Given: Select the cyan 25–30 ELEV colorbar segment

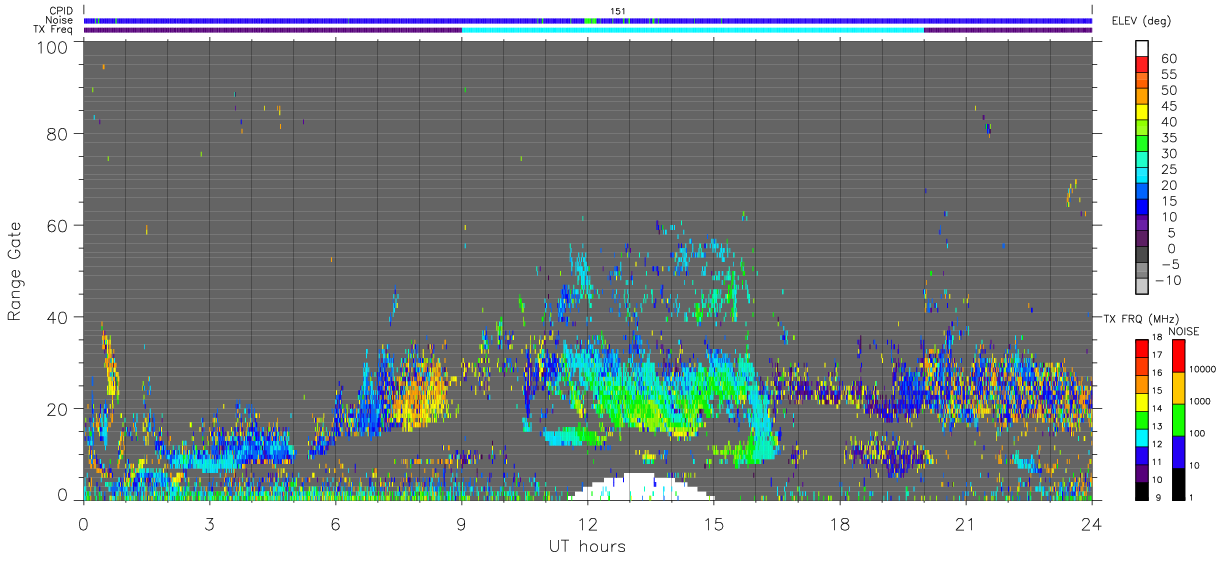Looking at the screenshot, I should click(x=1142, y=161).
